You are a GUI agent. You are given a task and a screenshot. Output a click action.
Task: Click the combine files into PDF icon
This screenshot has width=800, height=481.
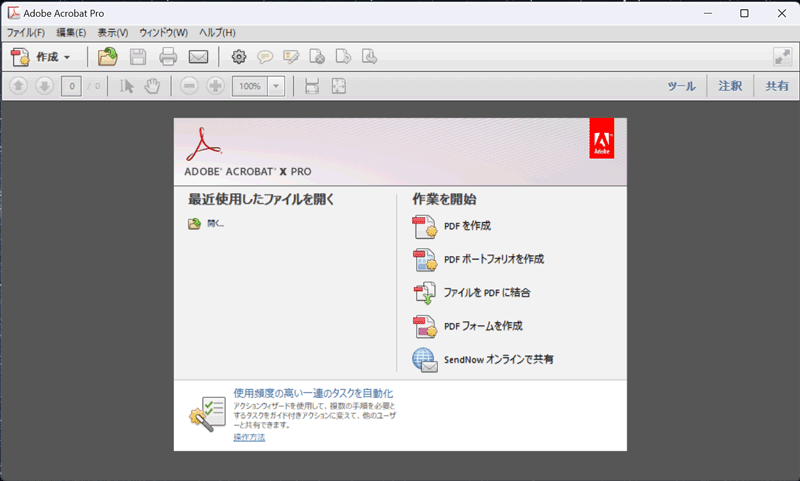(x=425, y=293)
